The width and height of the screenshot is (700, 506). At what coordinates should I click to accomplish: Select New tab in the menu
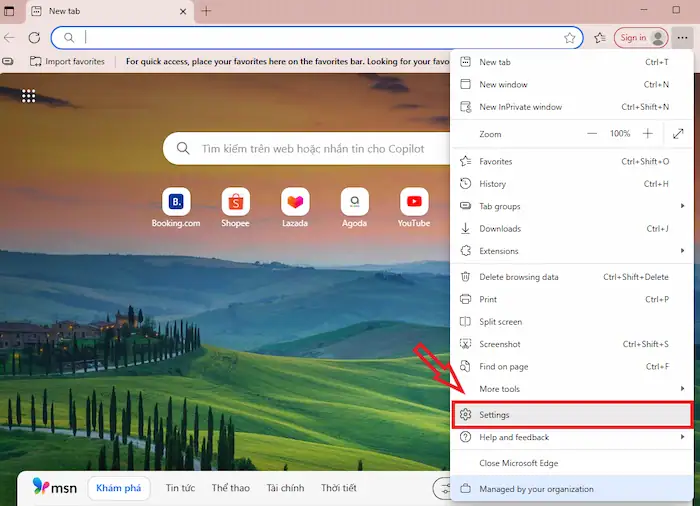572,62
